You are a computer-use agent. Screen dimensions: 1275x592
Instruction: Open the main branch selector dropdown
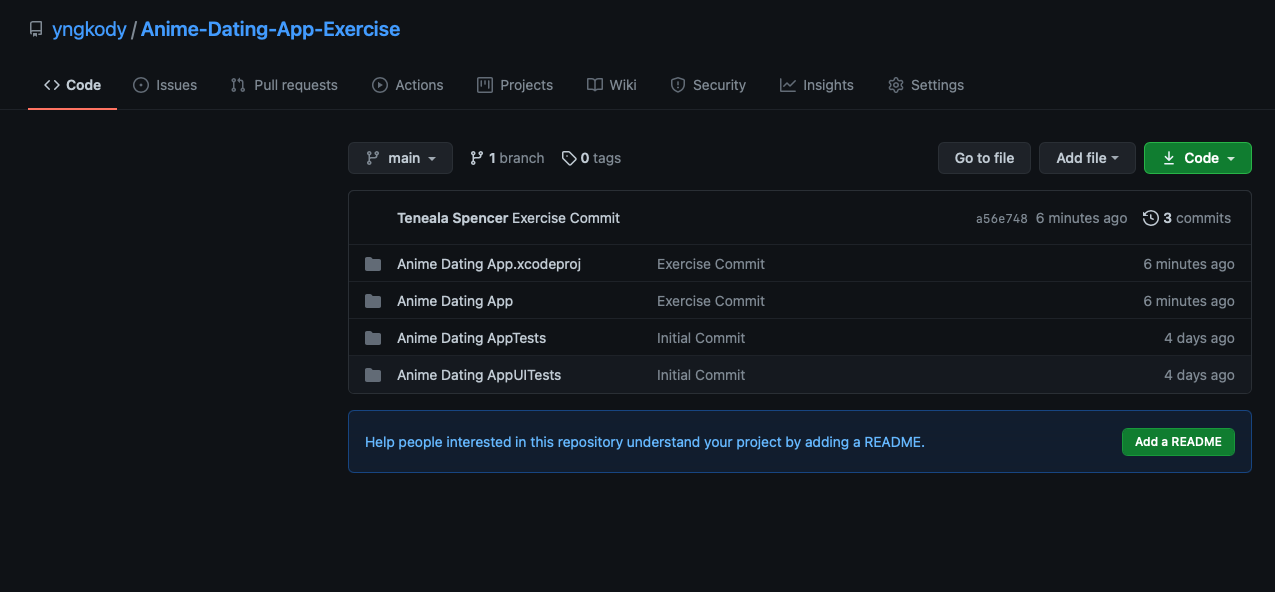(x=400, y=158)
